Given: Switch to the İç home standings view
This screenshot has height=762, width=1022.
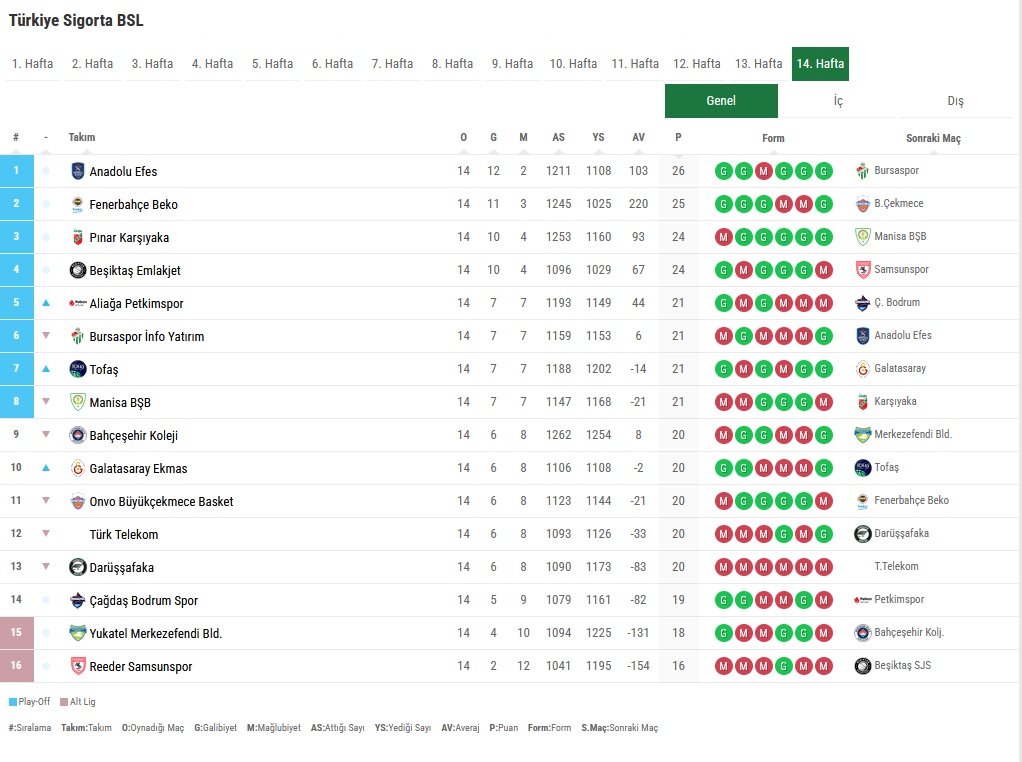Looking at the screenshot, I should pyautogui.click(x=838, y=101).
